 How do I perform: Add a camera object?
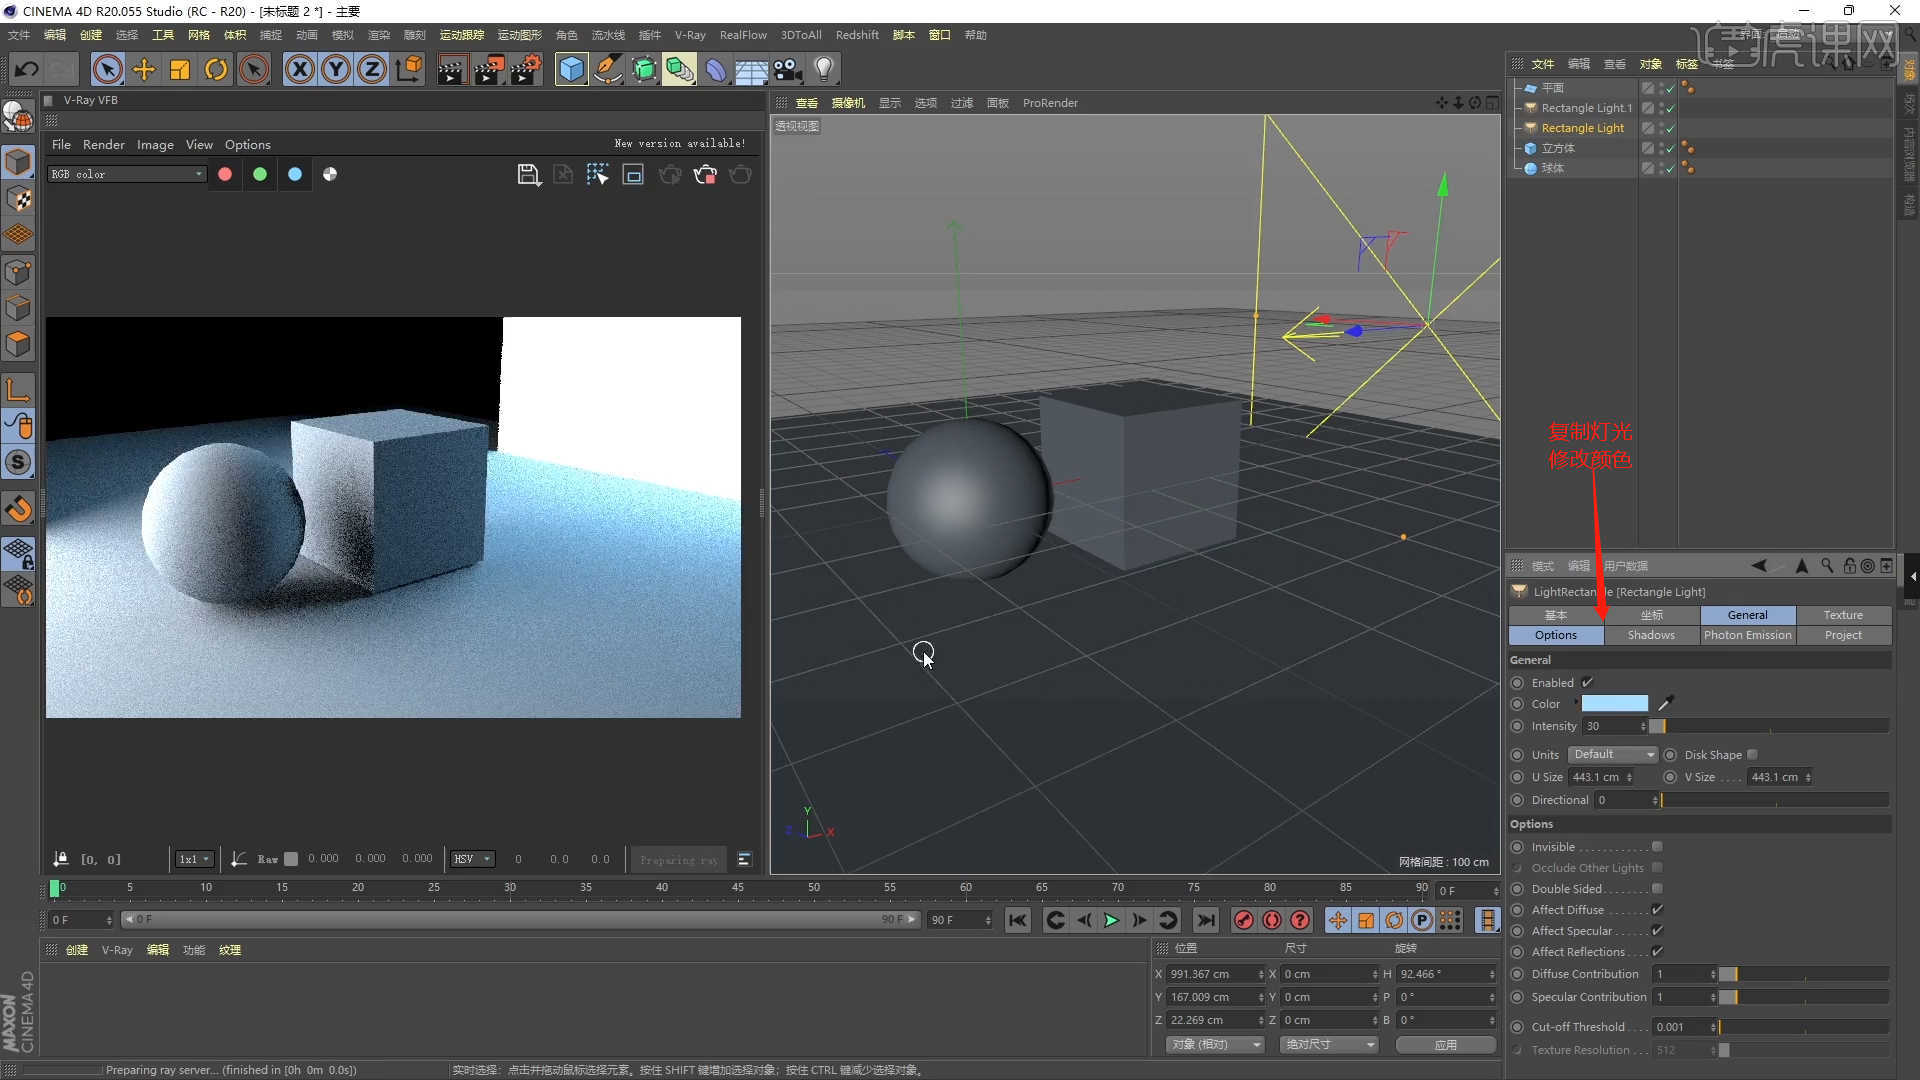[788, 69]
